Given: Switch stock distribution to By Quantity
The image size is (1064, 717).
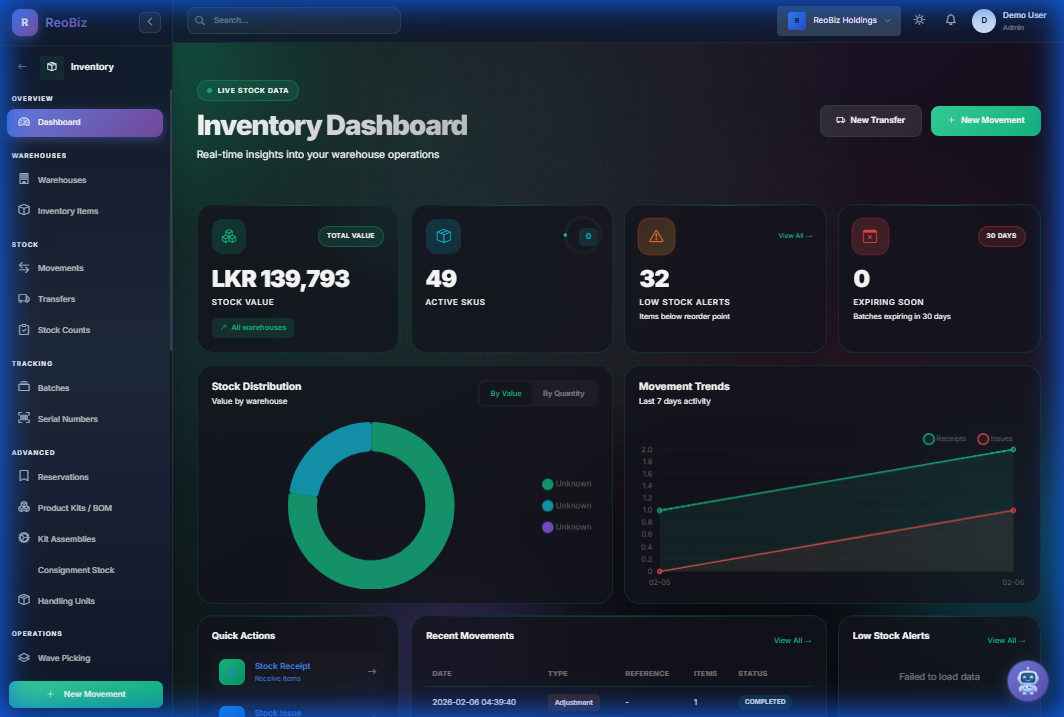Looking at the screenshot, I should click(x=564, y=393).
